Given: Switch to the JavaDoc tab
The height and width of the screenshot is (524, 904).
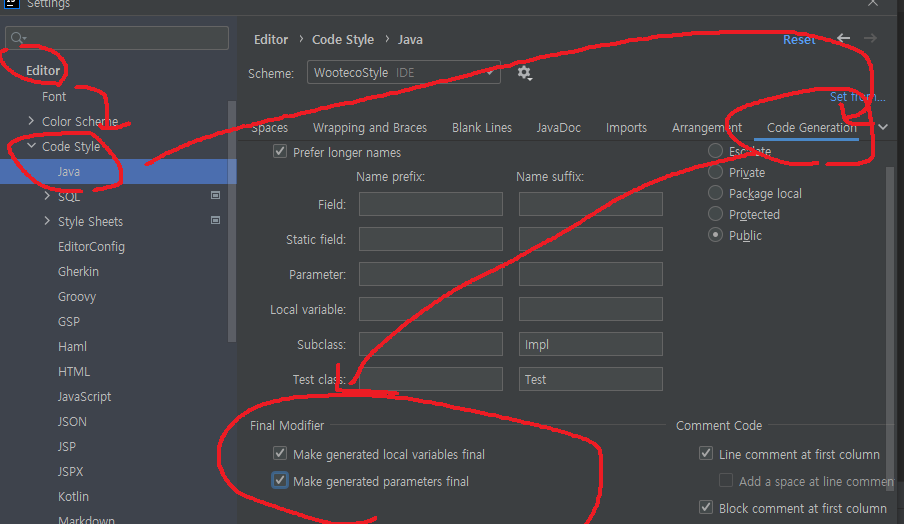Looking at the screenshot, I should coord(559,127).
